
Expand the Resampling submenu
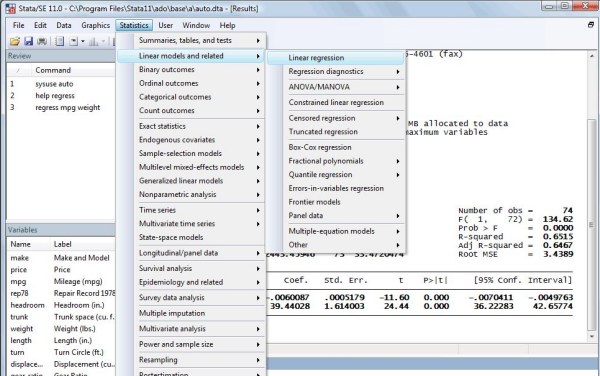coord(191,360)
